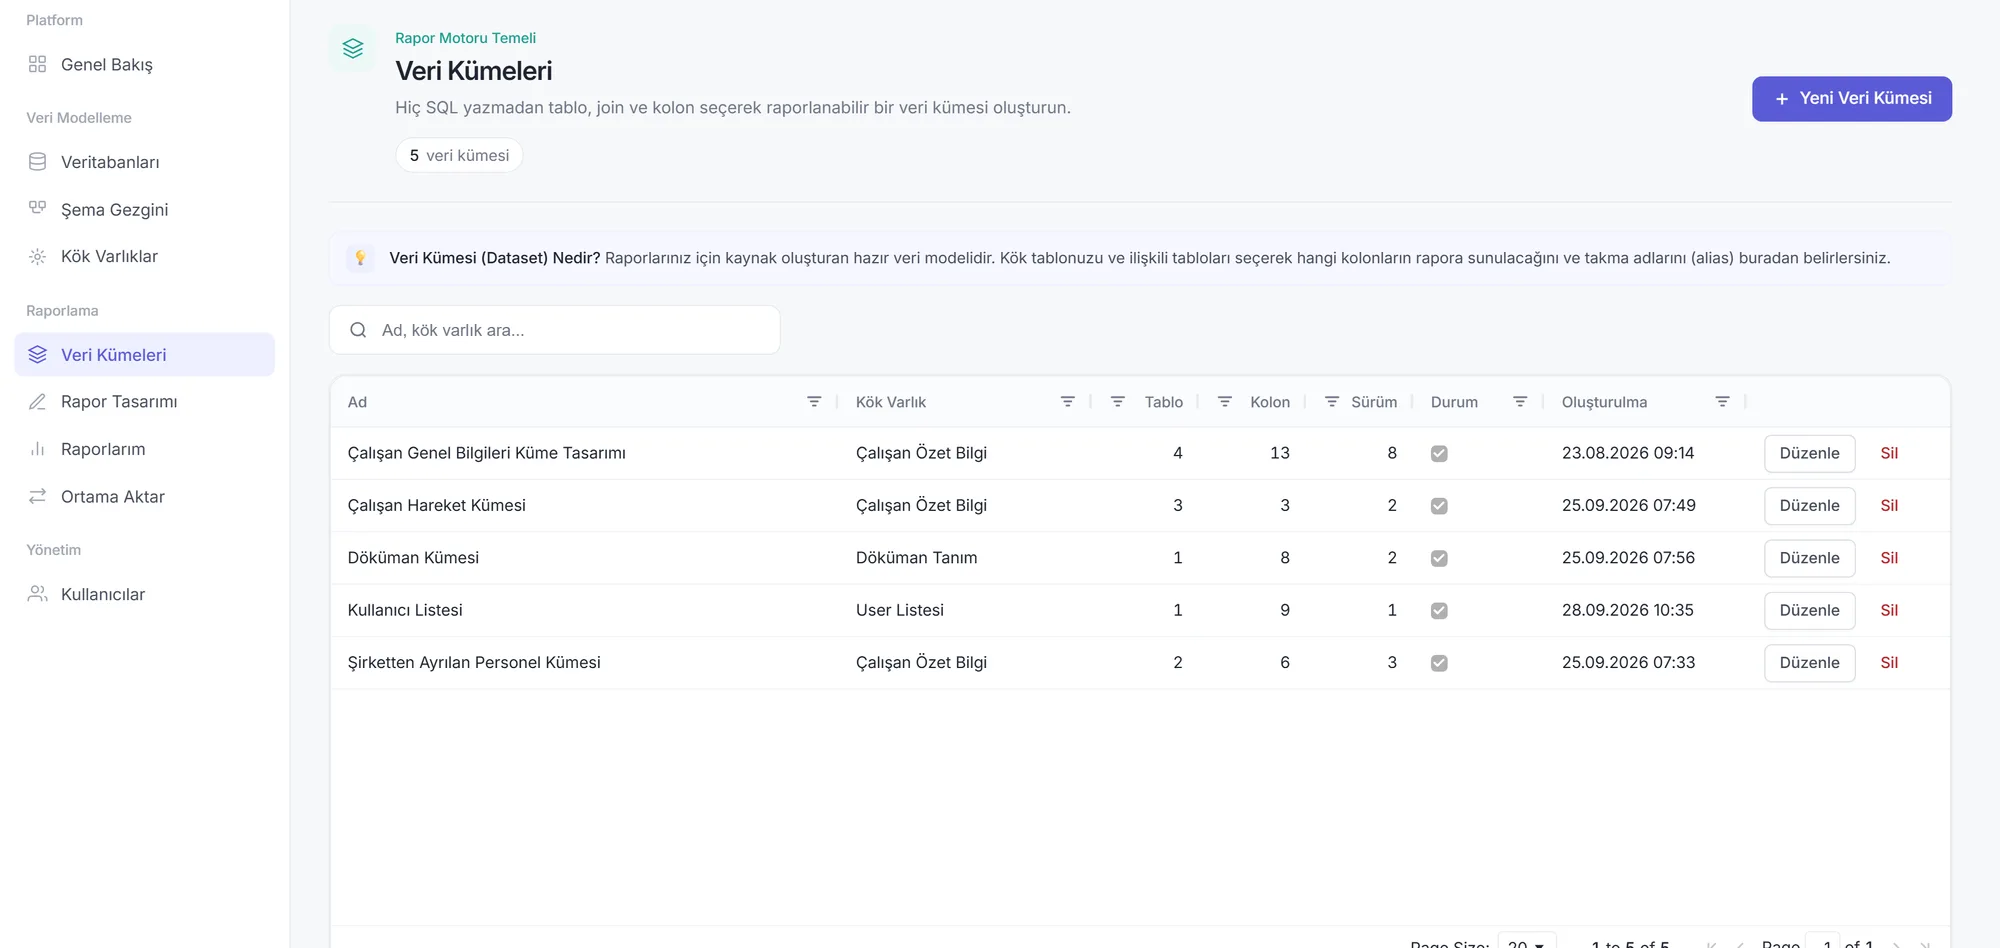Viewport: 2000px width, 948px height.
Task: Open the Kök Varlık column filter
Action: point(1068,402)
